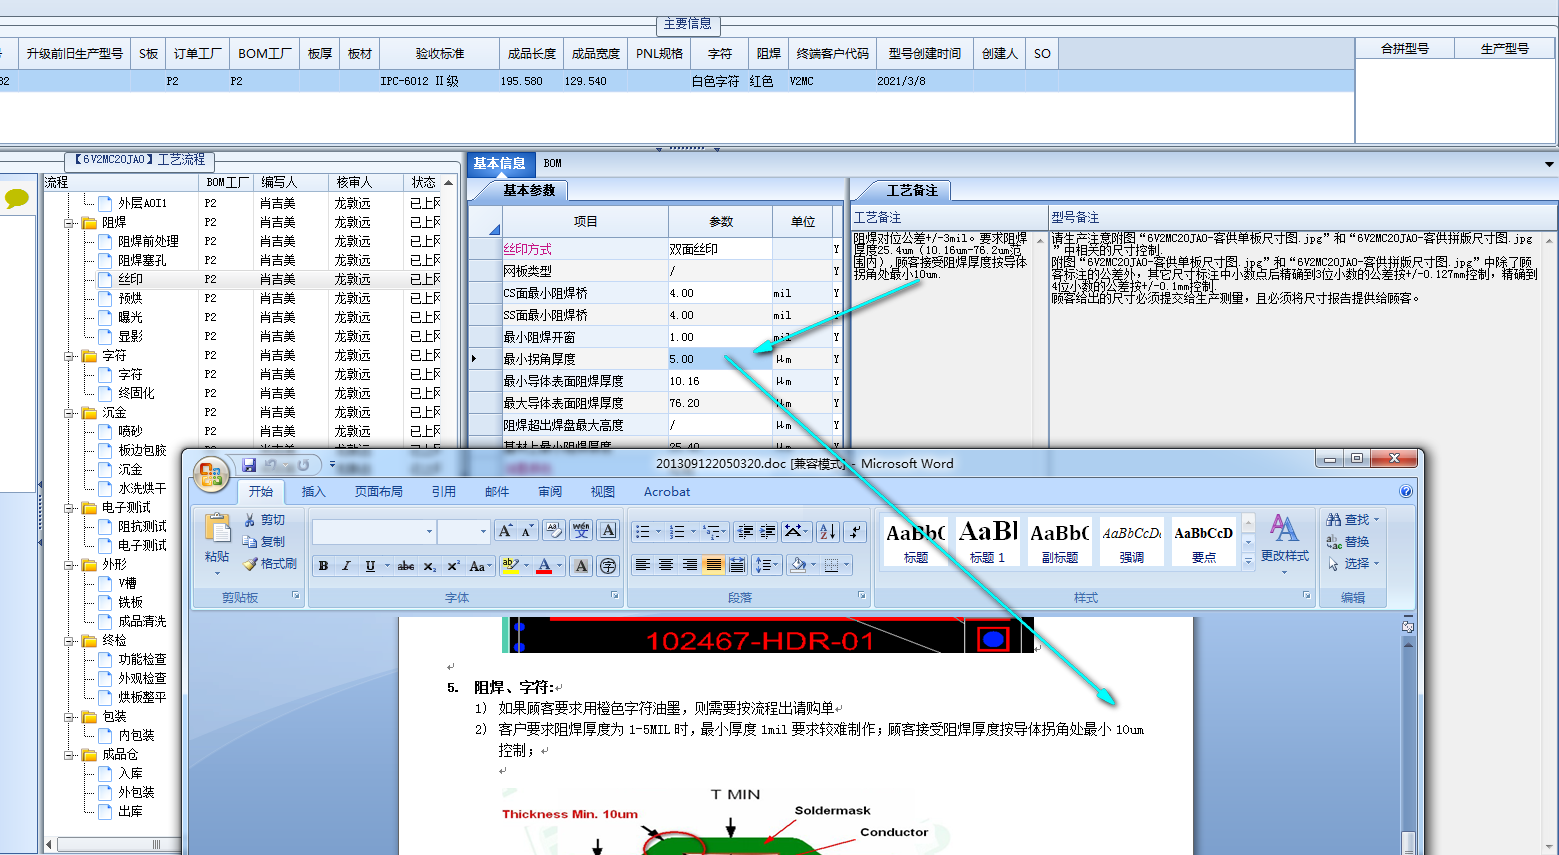Apply the 强调 style

(1131, 541)
